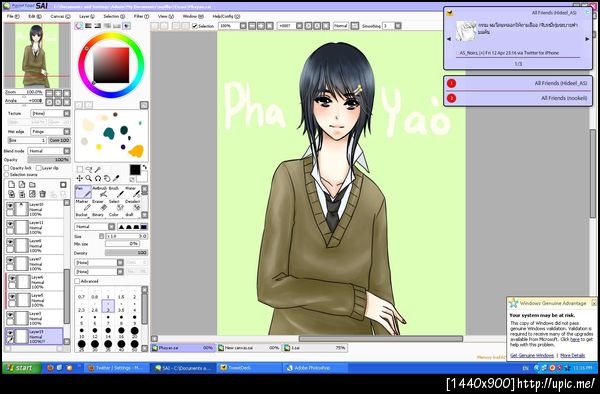
Task: Open the Wet edge (Fringe) effect dropdown
Action: click(x=51, y=132)
